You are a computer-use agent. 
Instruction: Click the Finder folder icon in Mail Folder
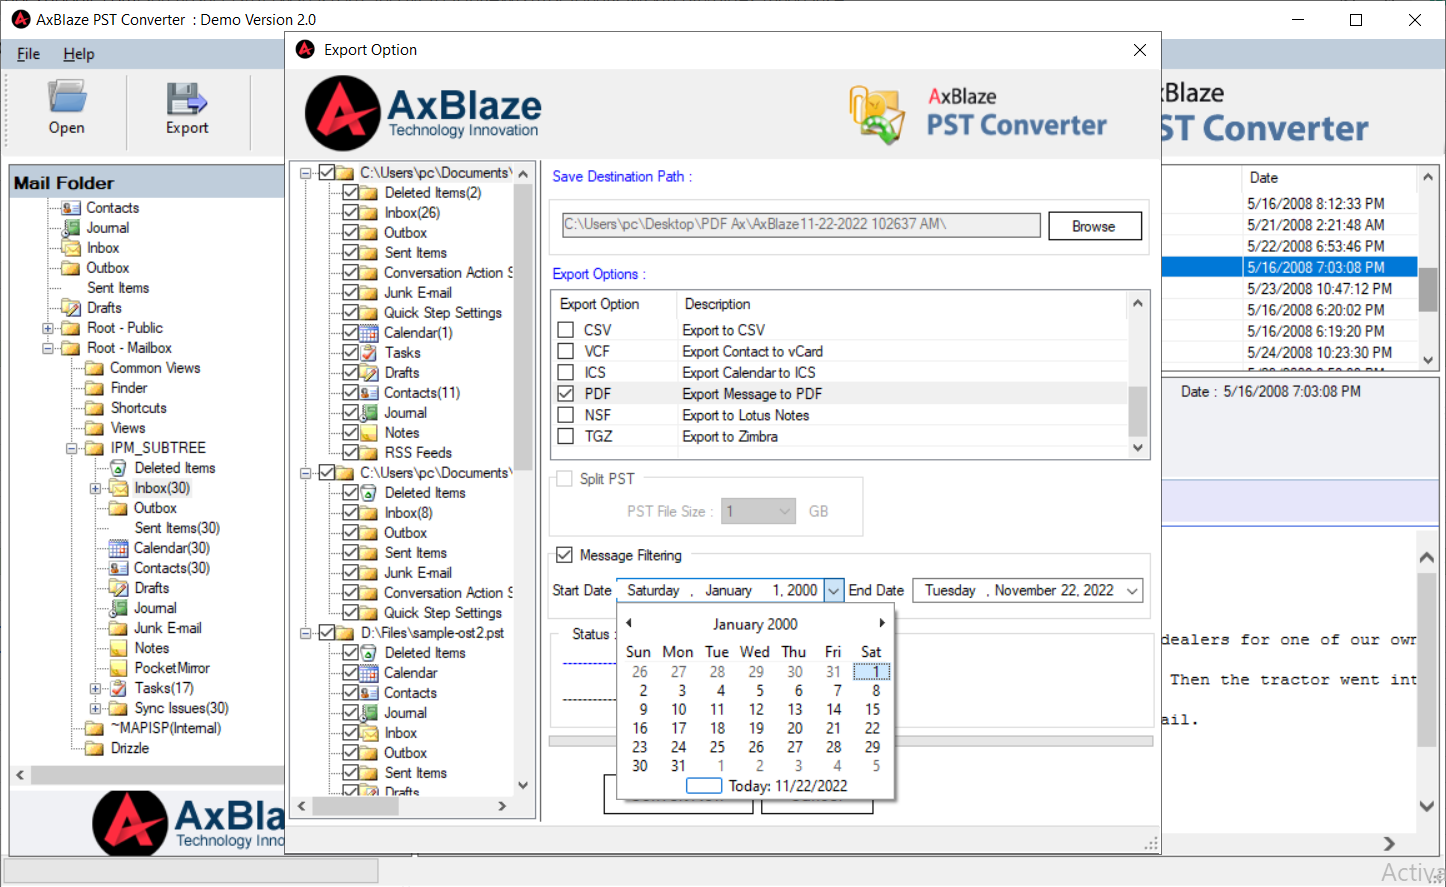(x=94, y=388)
